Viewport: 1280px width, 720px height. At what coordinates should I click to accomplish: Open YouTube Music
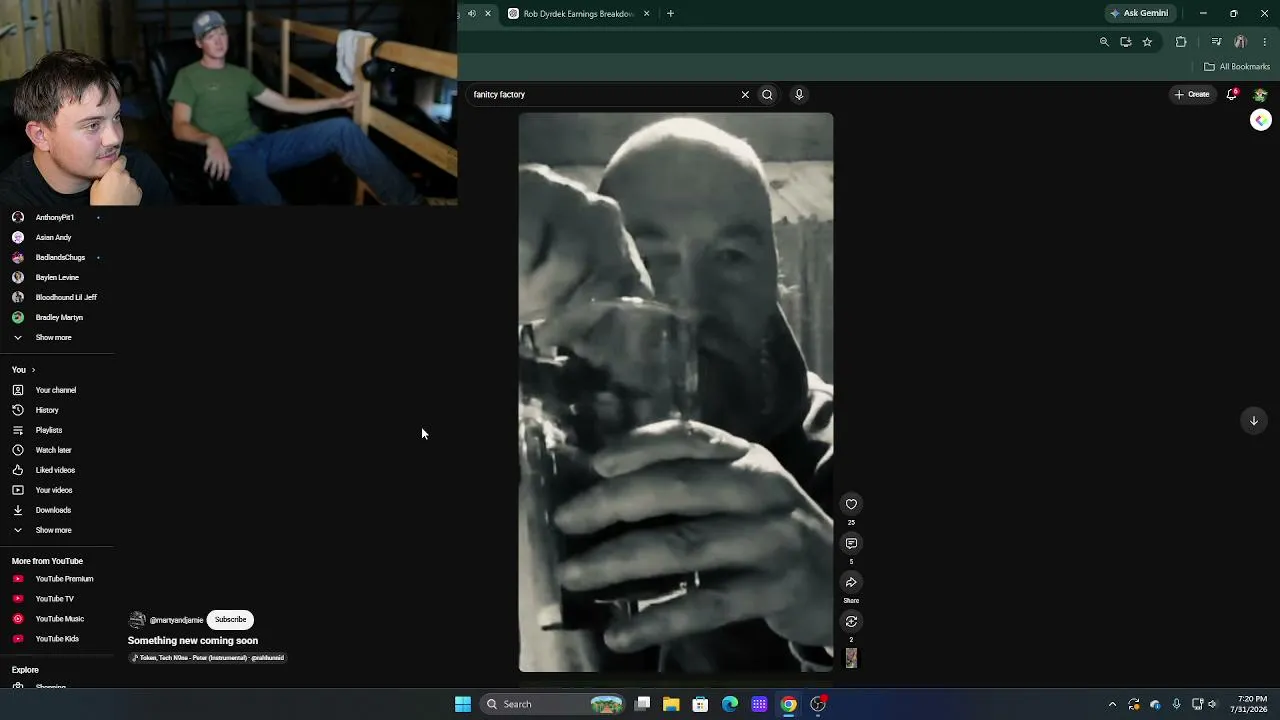coord(57,619)
